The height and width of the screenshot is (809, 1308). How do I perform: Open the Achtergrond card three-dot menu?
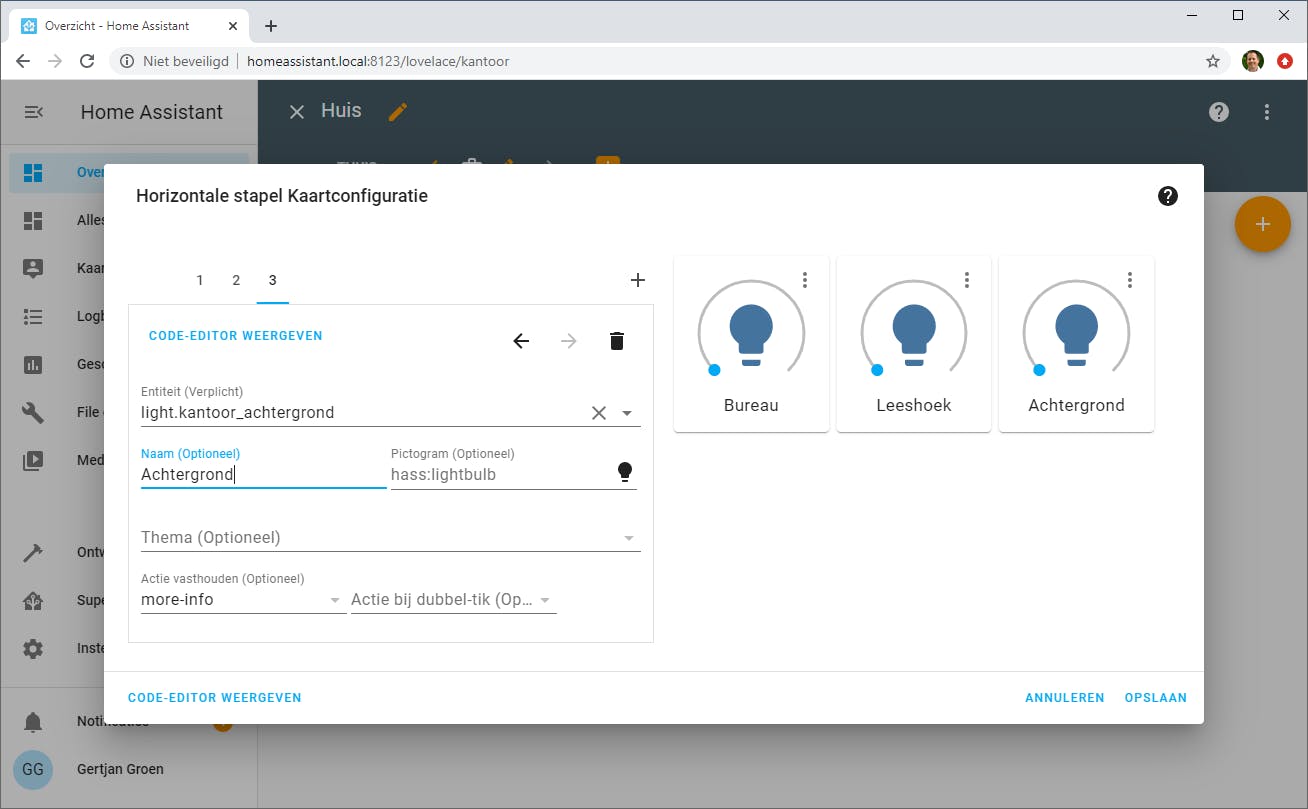(1130, 280)
